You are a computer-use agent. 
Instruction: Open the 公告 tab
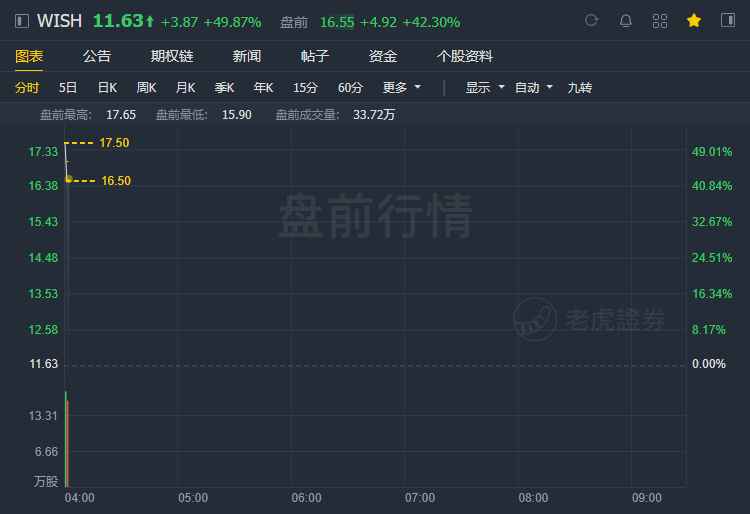97,56
